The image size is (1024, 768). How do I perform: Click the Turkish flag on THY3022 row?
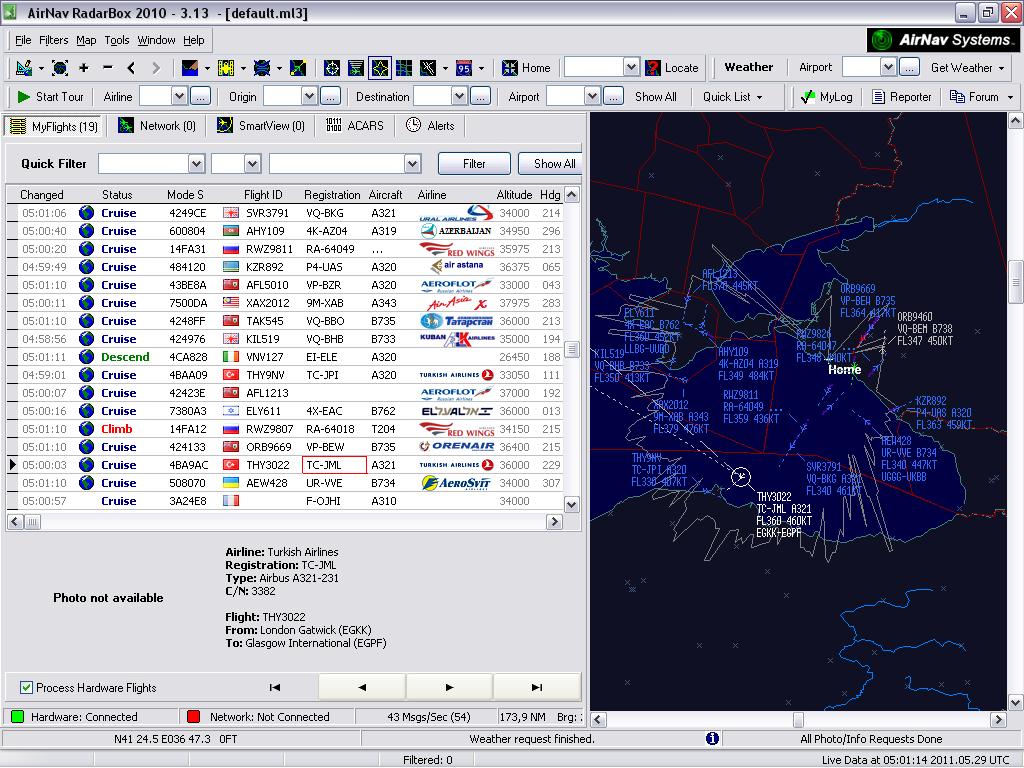pos(231,465)
